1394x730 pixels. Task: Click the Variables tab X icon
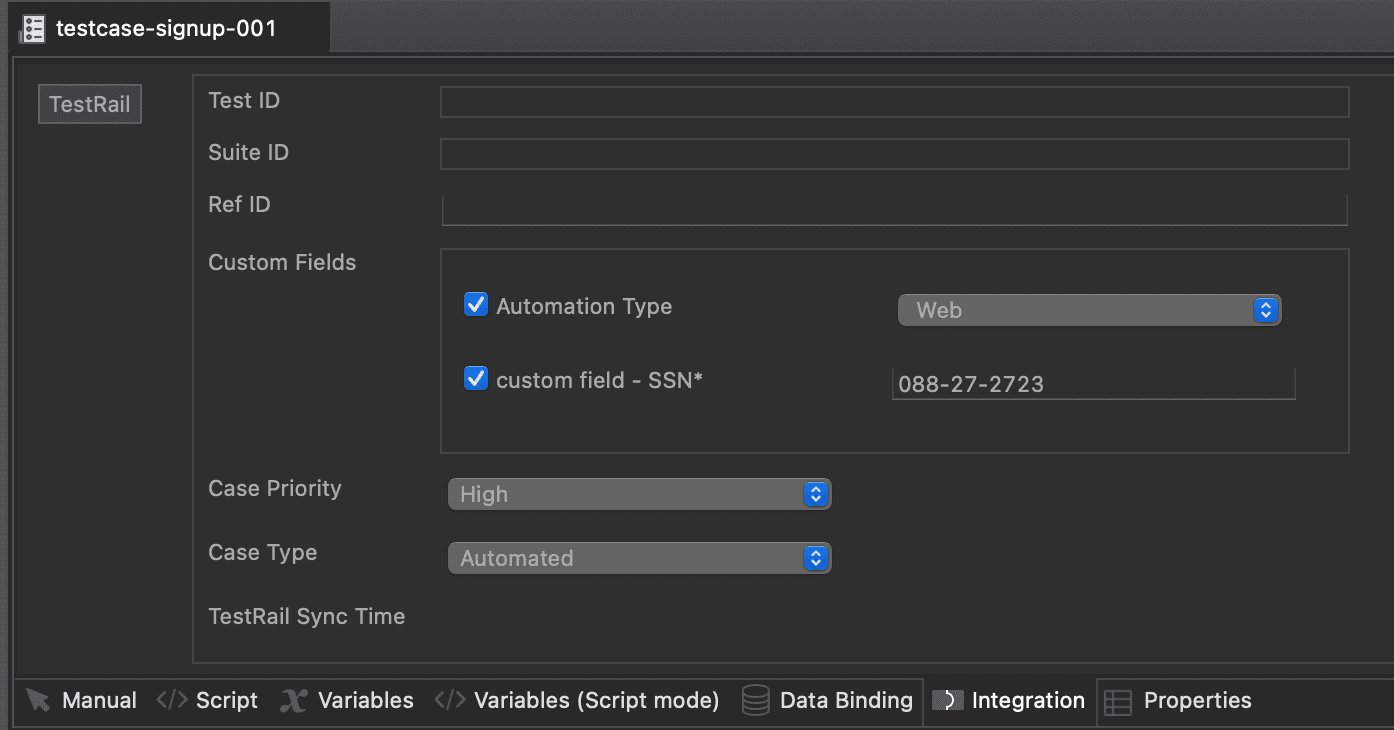click(x=293, y=701)
